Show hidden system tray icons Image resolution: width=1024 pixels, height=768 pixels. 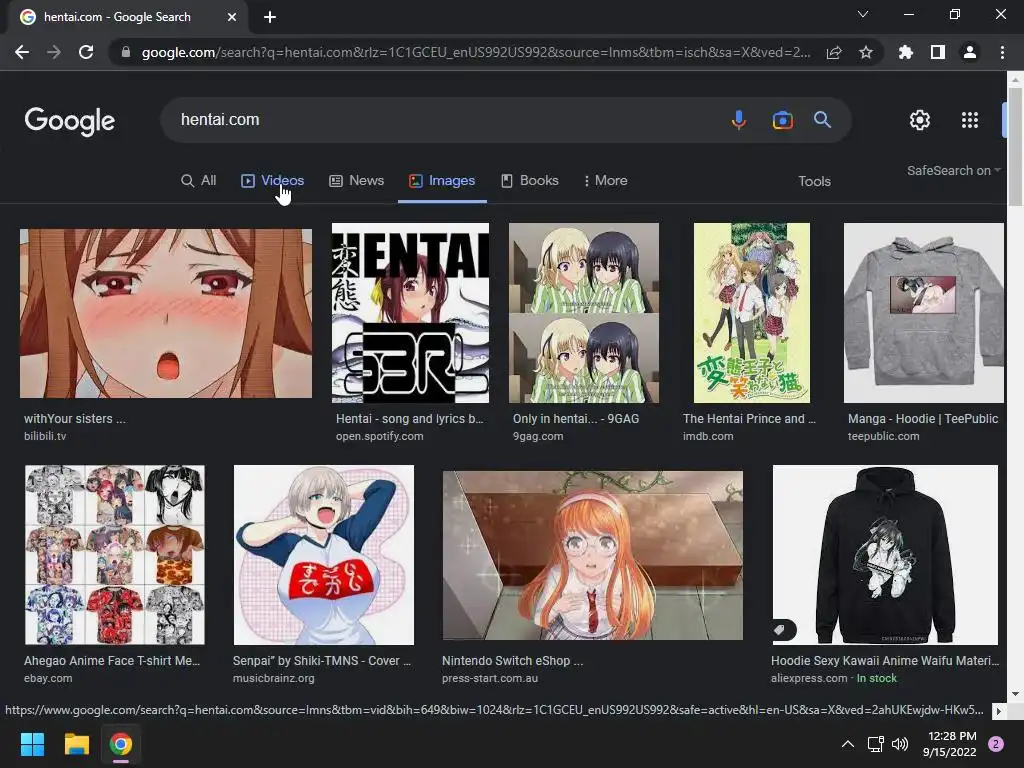(848, 744)
